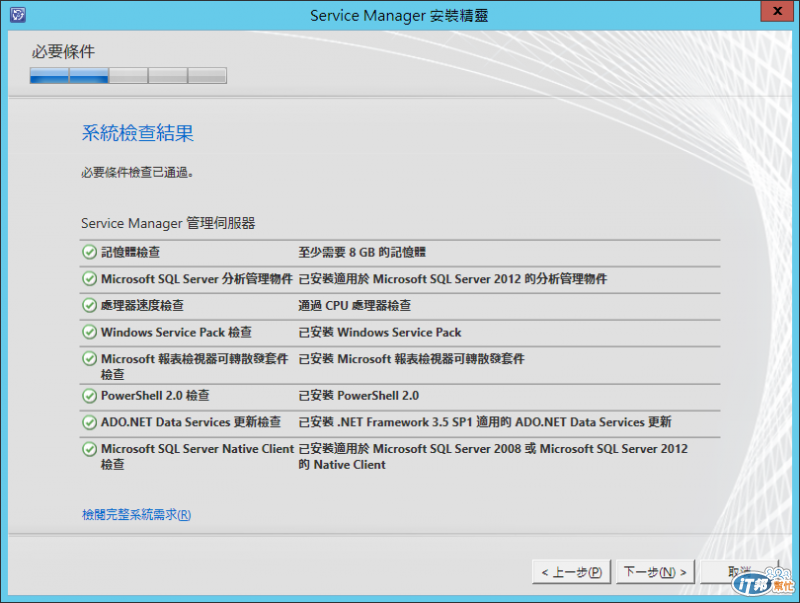Select the 系統檢查結果 heading

138,133
